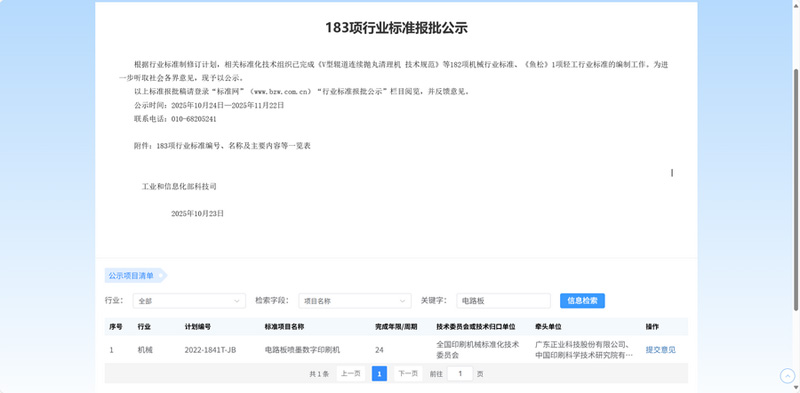
Task: Click the 完成年限/周期 column header
Action: (396, 327)
